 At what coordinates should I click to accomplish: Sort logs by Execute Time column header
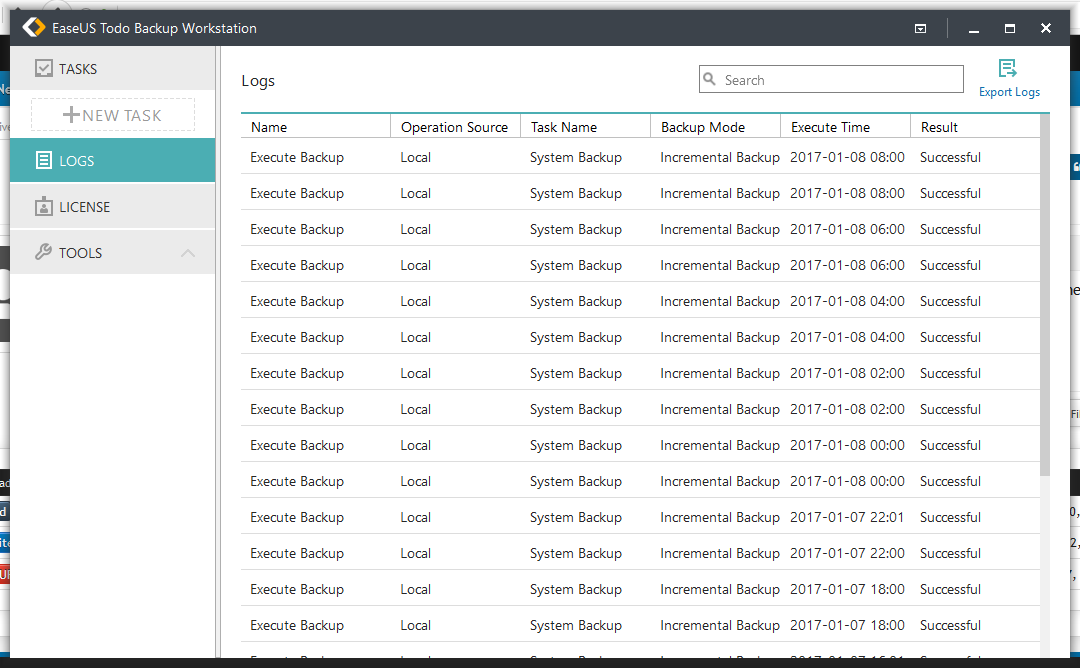point(830,127)
